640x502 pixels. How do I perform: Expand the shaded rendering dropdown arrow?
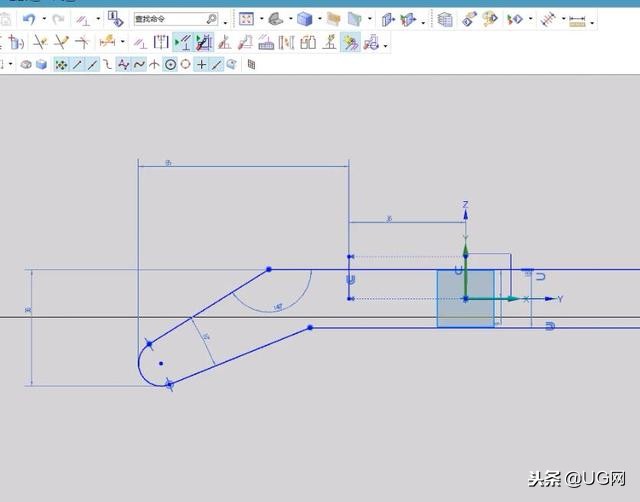320,19
